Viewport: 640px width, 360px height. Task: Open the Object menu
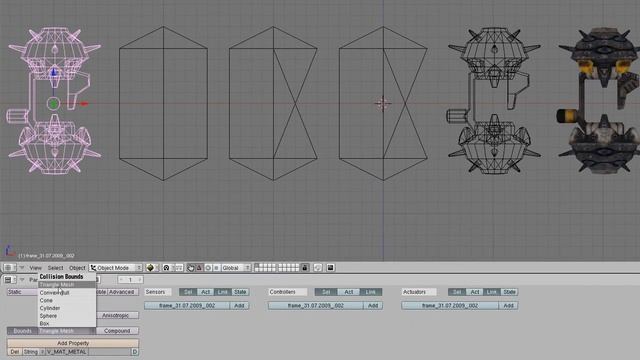click(77, 268)
